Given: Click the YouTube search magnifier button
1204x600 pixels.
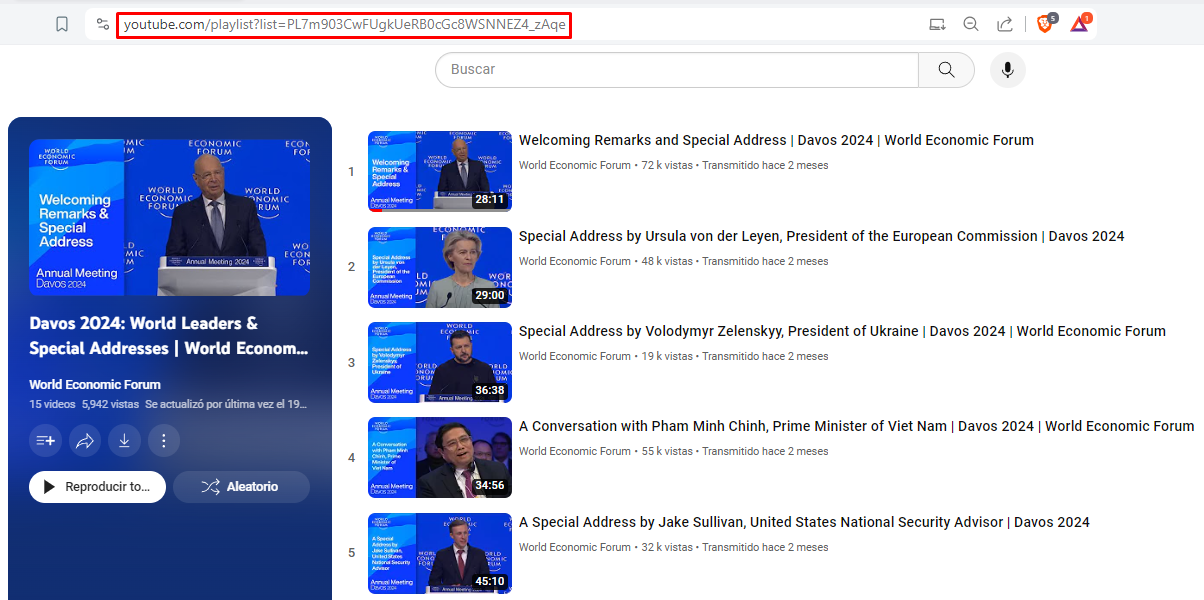Looking at the screenshot, I should [946, 70].
